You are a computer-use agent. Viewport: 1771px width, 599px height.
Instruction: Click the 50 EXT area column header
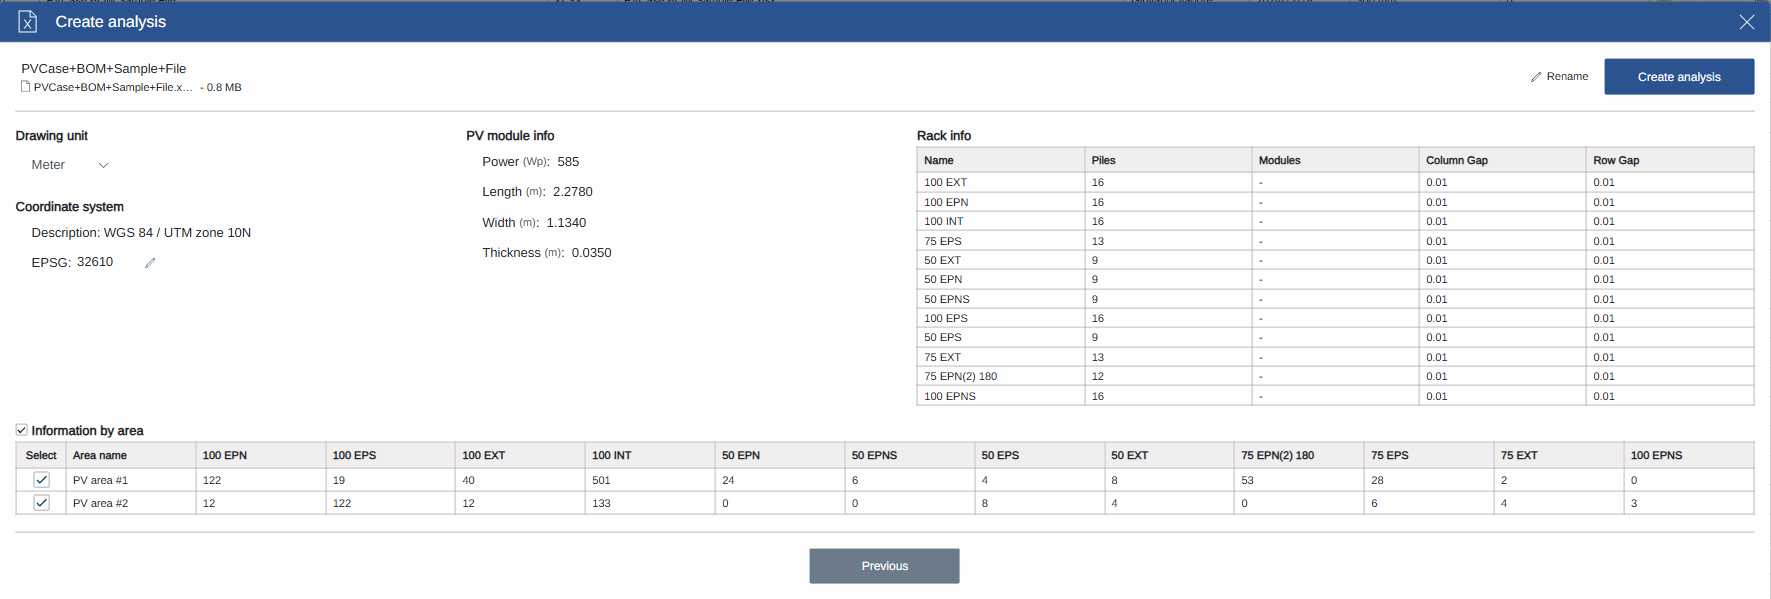(1169, 455)
